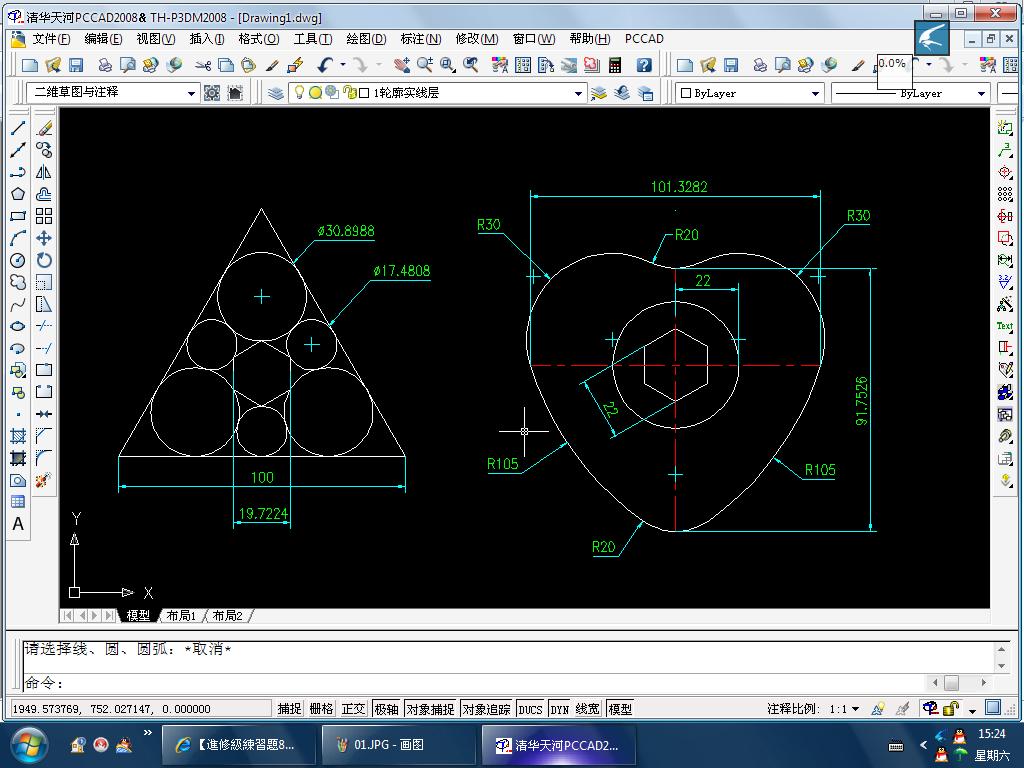Open the status bar tray menu arrow

point(972,711)
